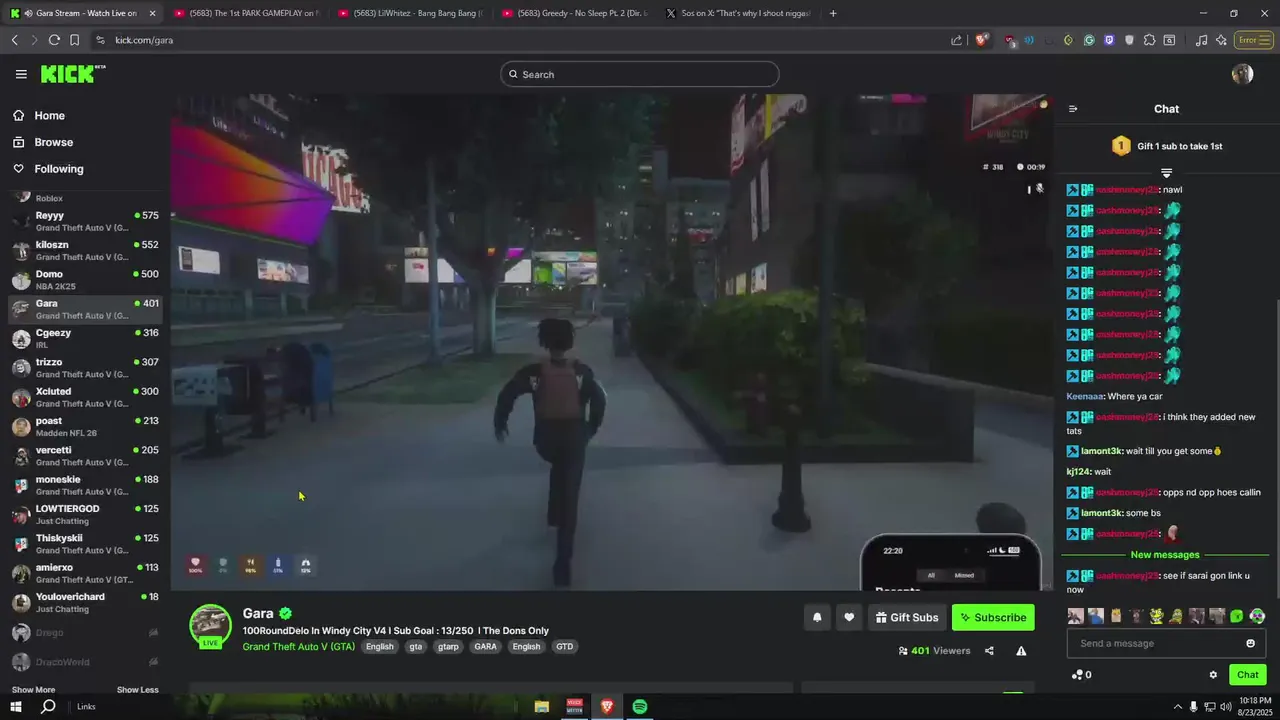
Task: Mute the Gara Stream tab audio
Action: [x=28, y=13]
